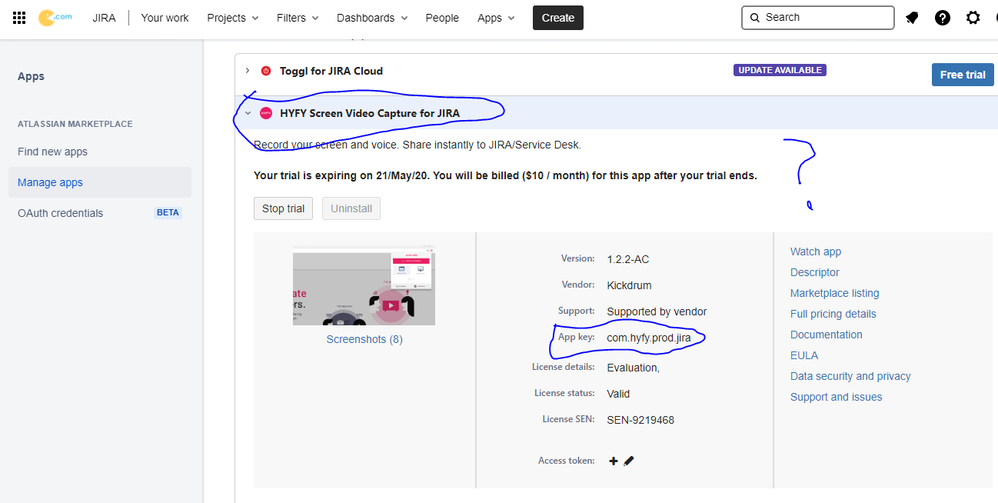The image size is (998, 503).
Task: Select Manage apps in sidebar
Action: click(x=100, y=182)
